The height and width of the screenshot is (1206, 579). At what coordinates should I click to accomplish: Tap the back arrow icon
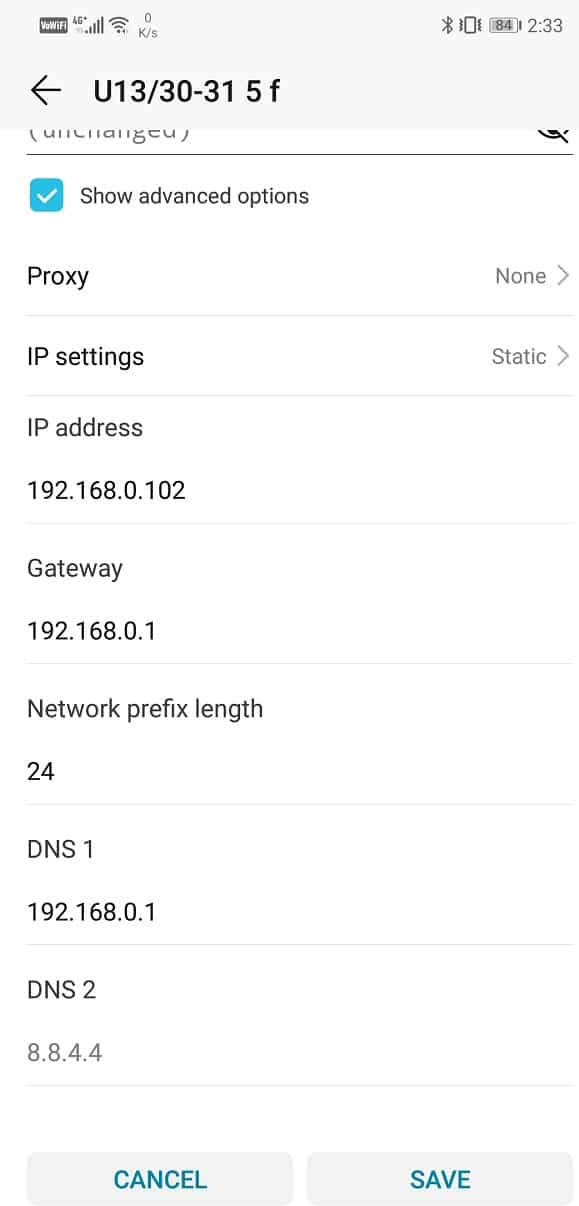pyautogui.click(x=45, y=89)
